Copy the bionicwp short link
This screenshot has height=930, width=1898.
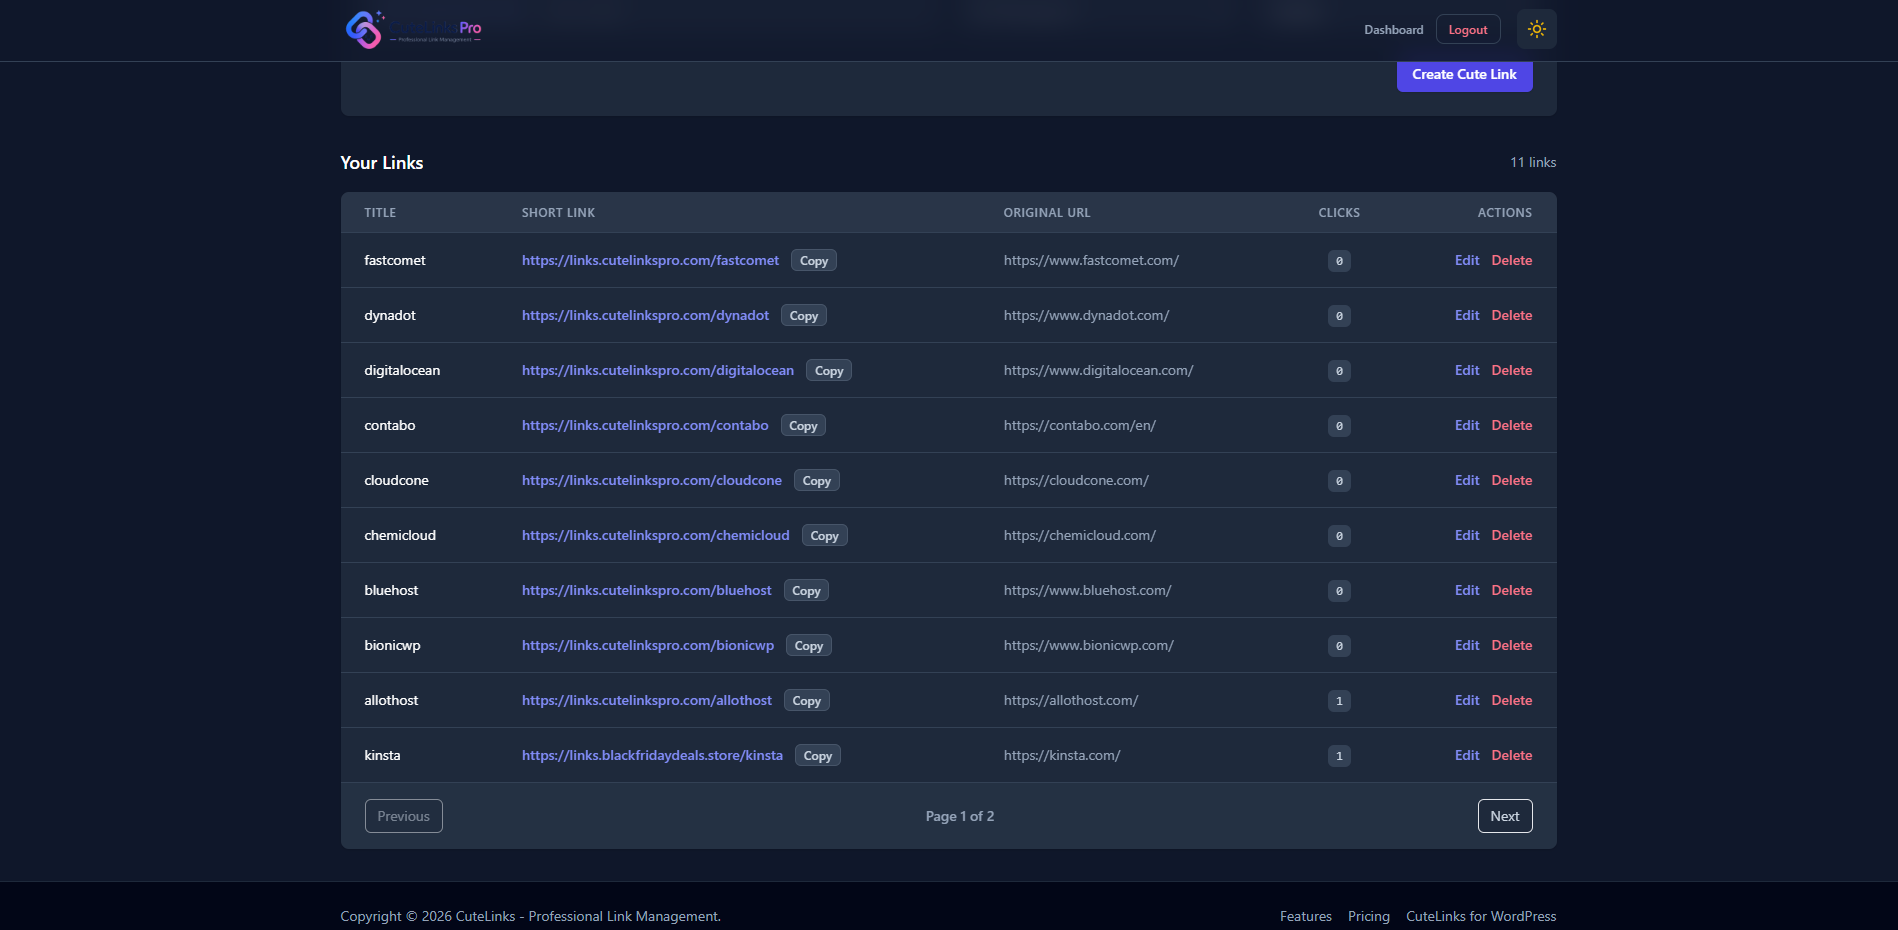[809, 646]
